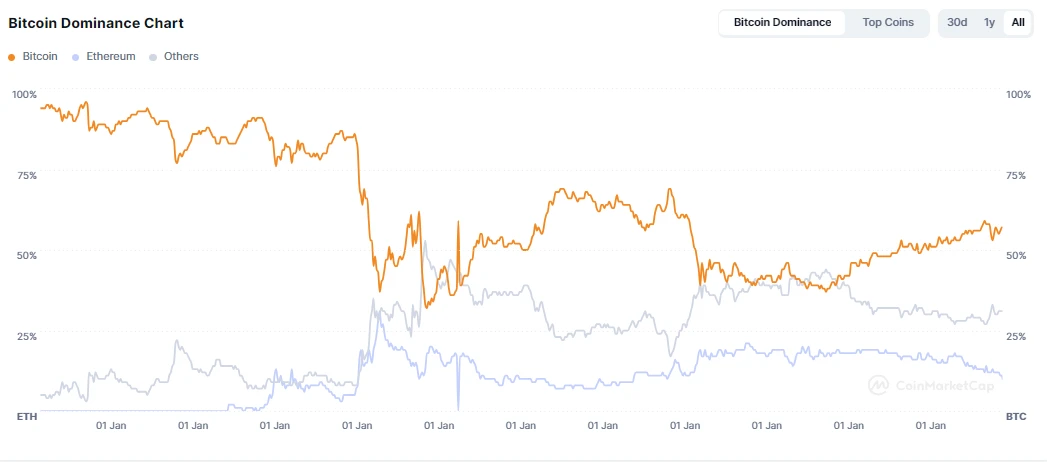Click the orange Bitcoin legend dot
The image size is (1047, 462).
tap(12, 57)
